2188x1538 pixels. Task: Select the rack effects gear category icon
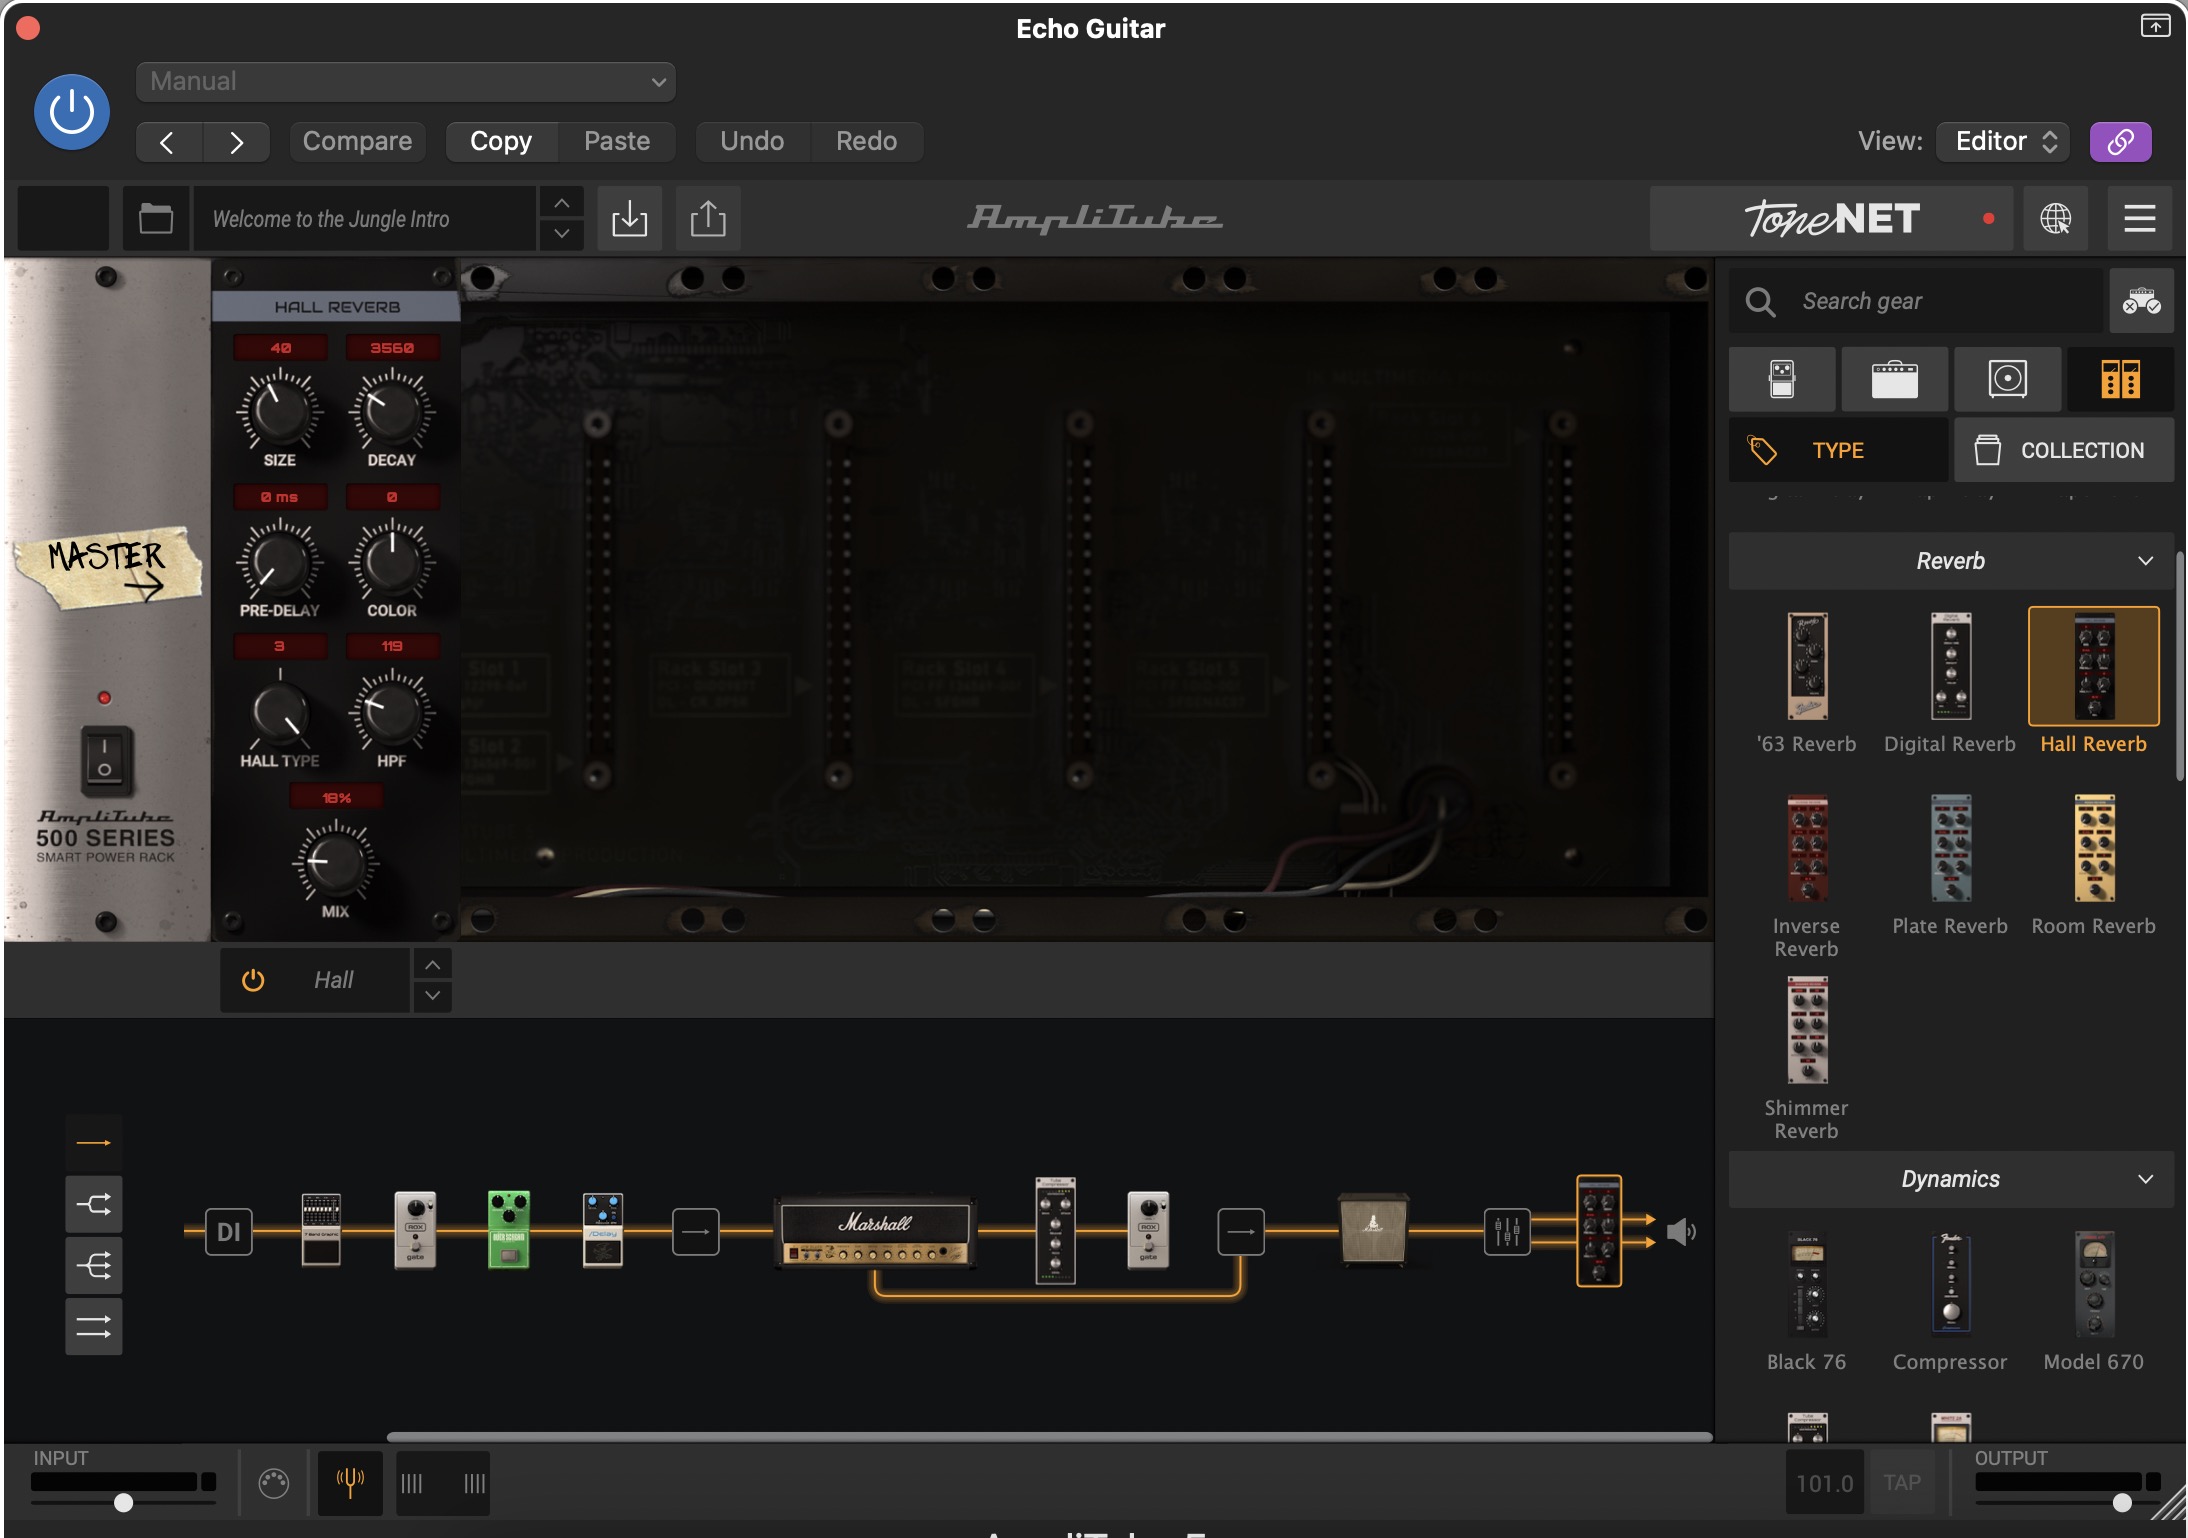(x=2121, y=379)
